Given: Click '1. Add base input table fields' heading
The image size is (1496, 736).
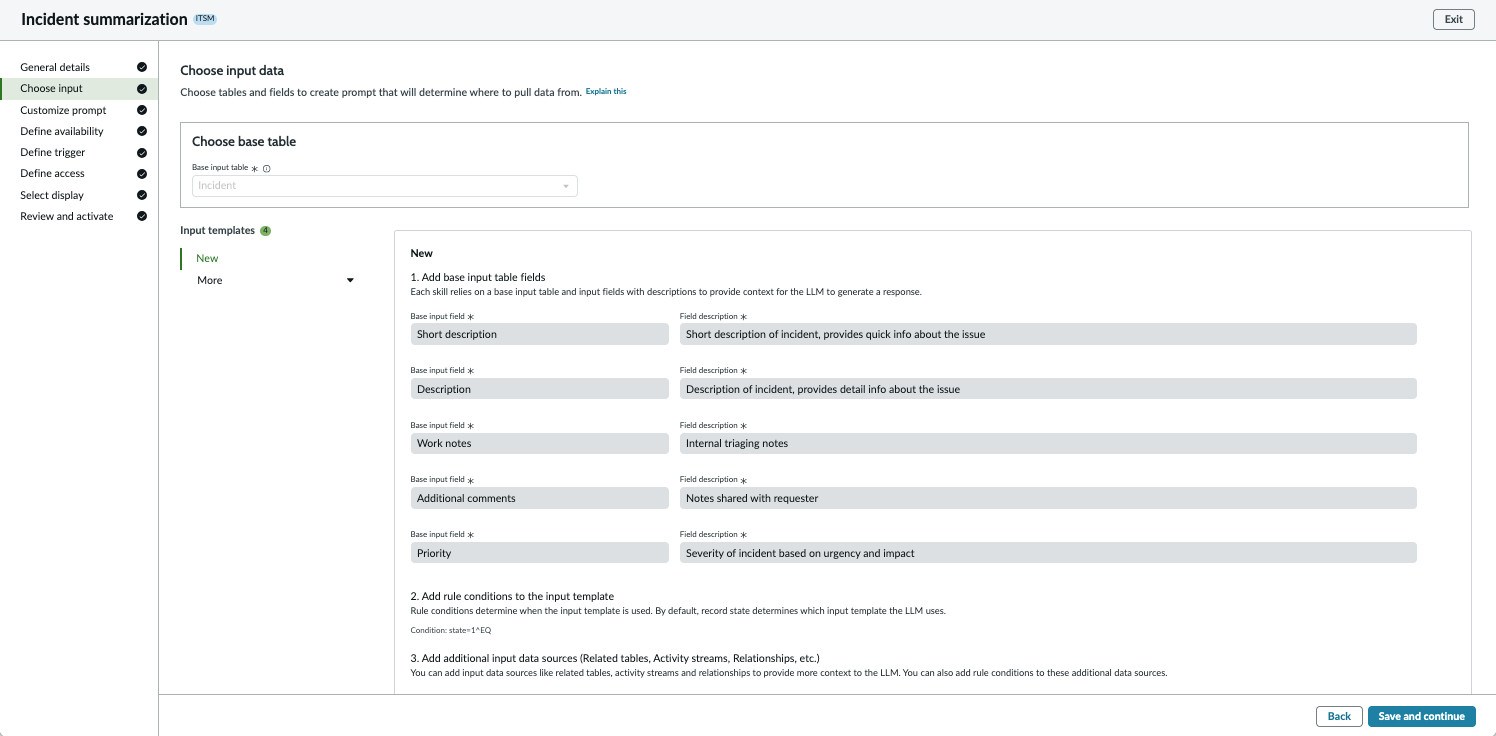Looking at the screenshot, I should [x=478, y=277].
